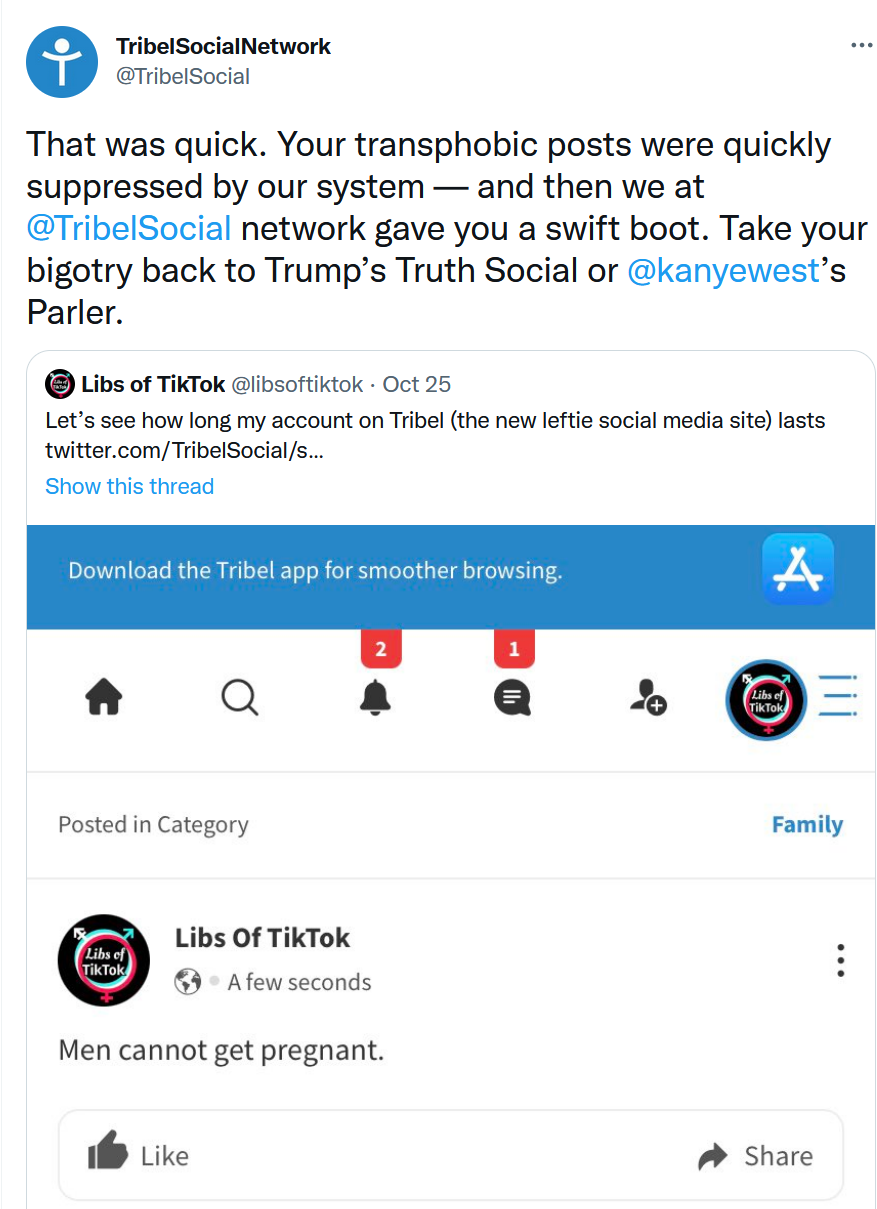Open the post's vertical three-dot options menu
The width and height of the screenshot is (877, 1209).
[841, 960]
